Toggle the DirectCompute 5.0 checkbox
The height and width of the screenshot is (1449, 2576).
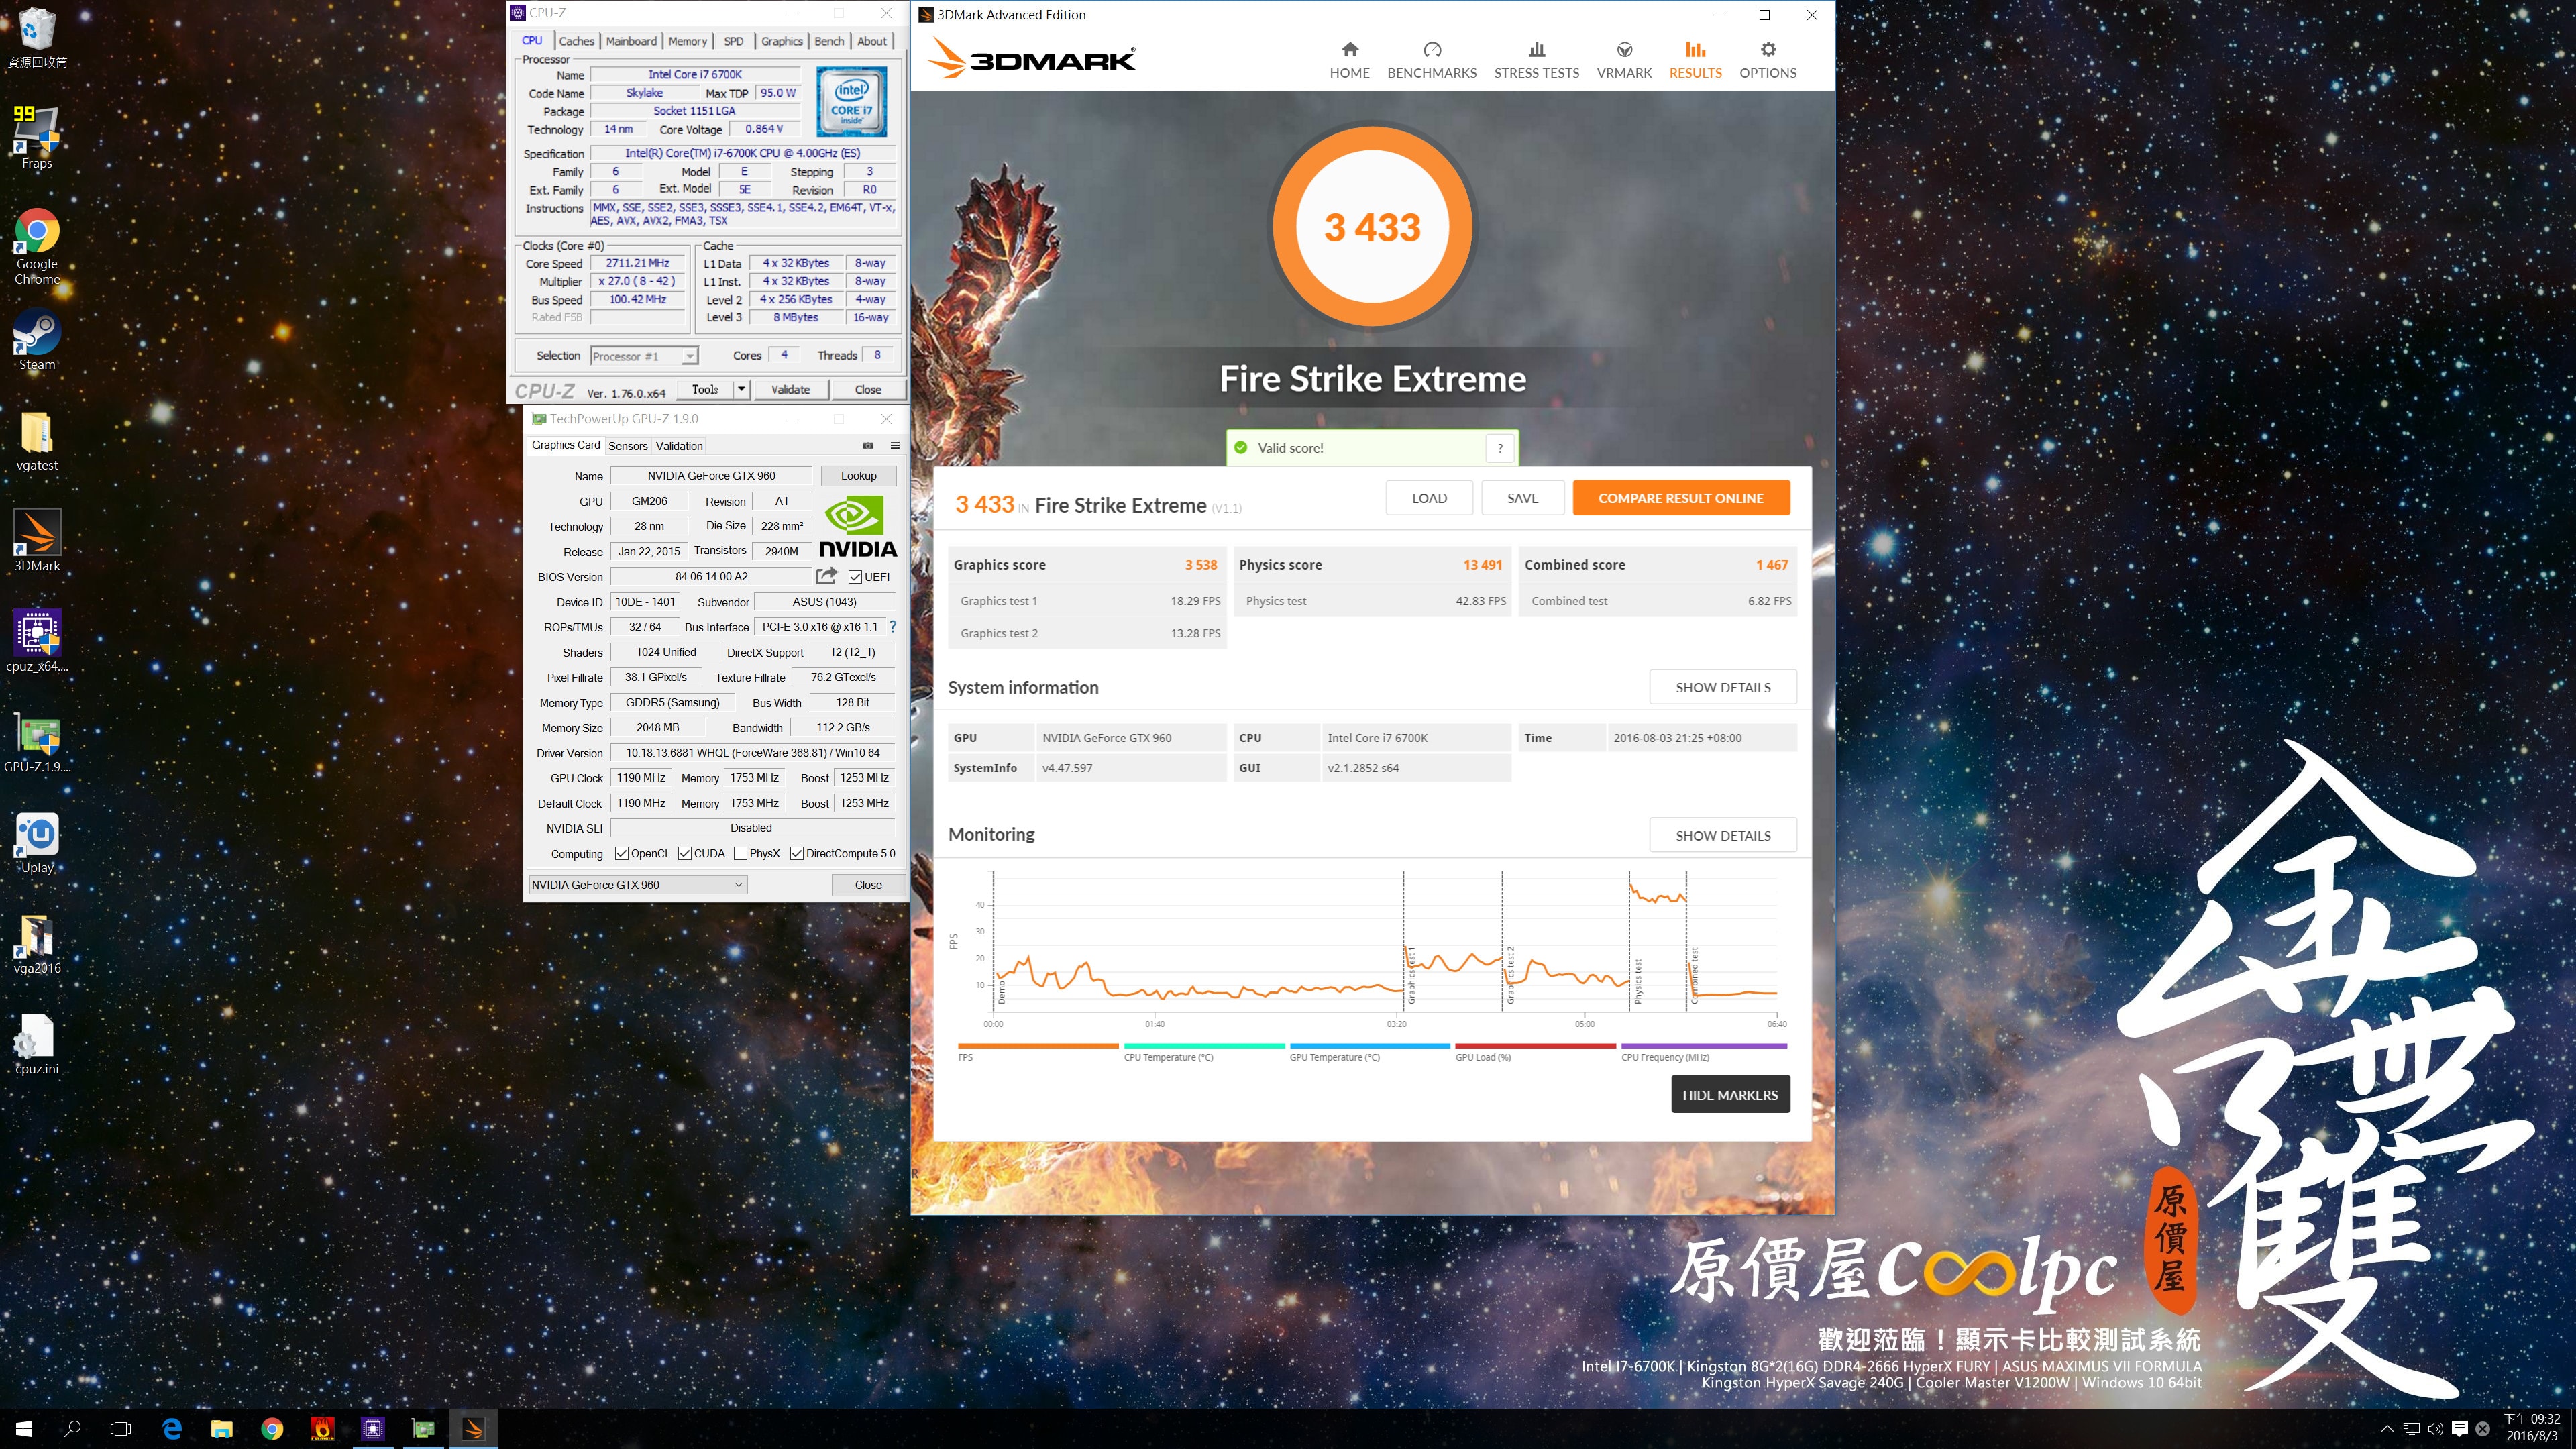pyautogui.click(x=796, y=853)
